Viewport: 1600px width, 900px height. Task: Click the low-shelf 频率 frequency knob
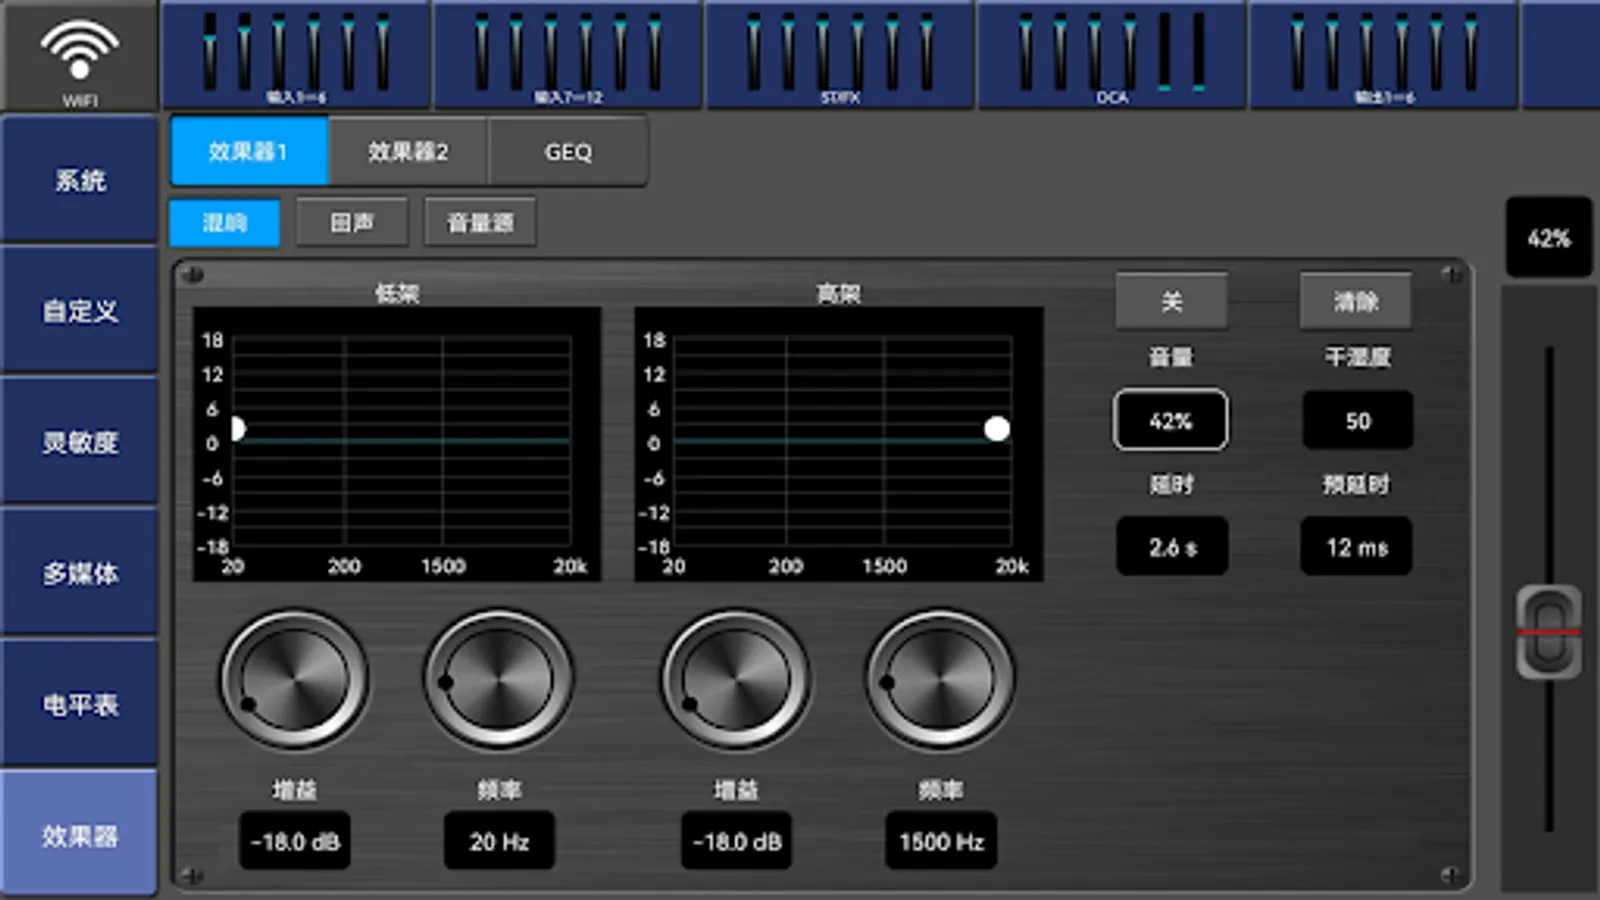[498, 680]
